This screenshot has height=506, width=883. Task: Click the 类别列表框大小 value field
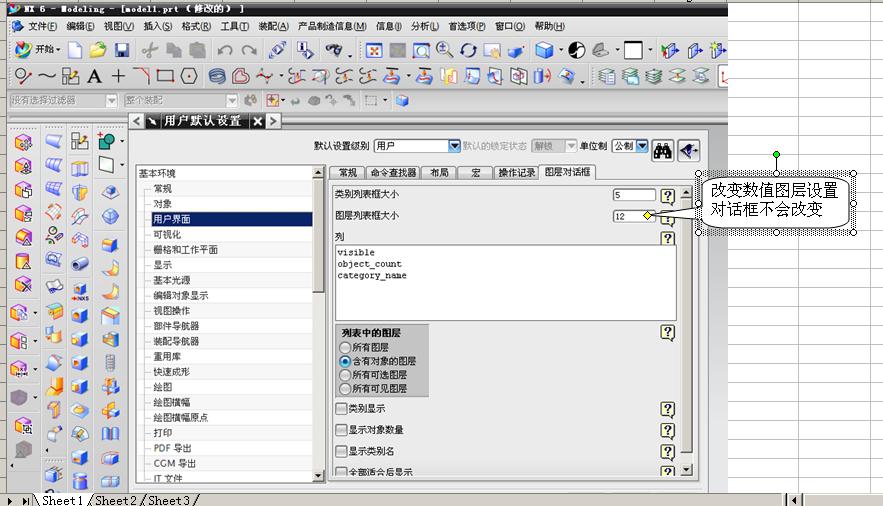click(634, 195)
